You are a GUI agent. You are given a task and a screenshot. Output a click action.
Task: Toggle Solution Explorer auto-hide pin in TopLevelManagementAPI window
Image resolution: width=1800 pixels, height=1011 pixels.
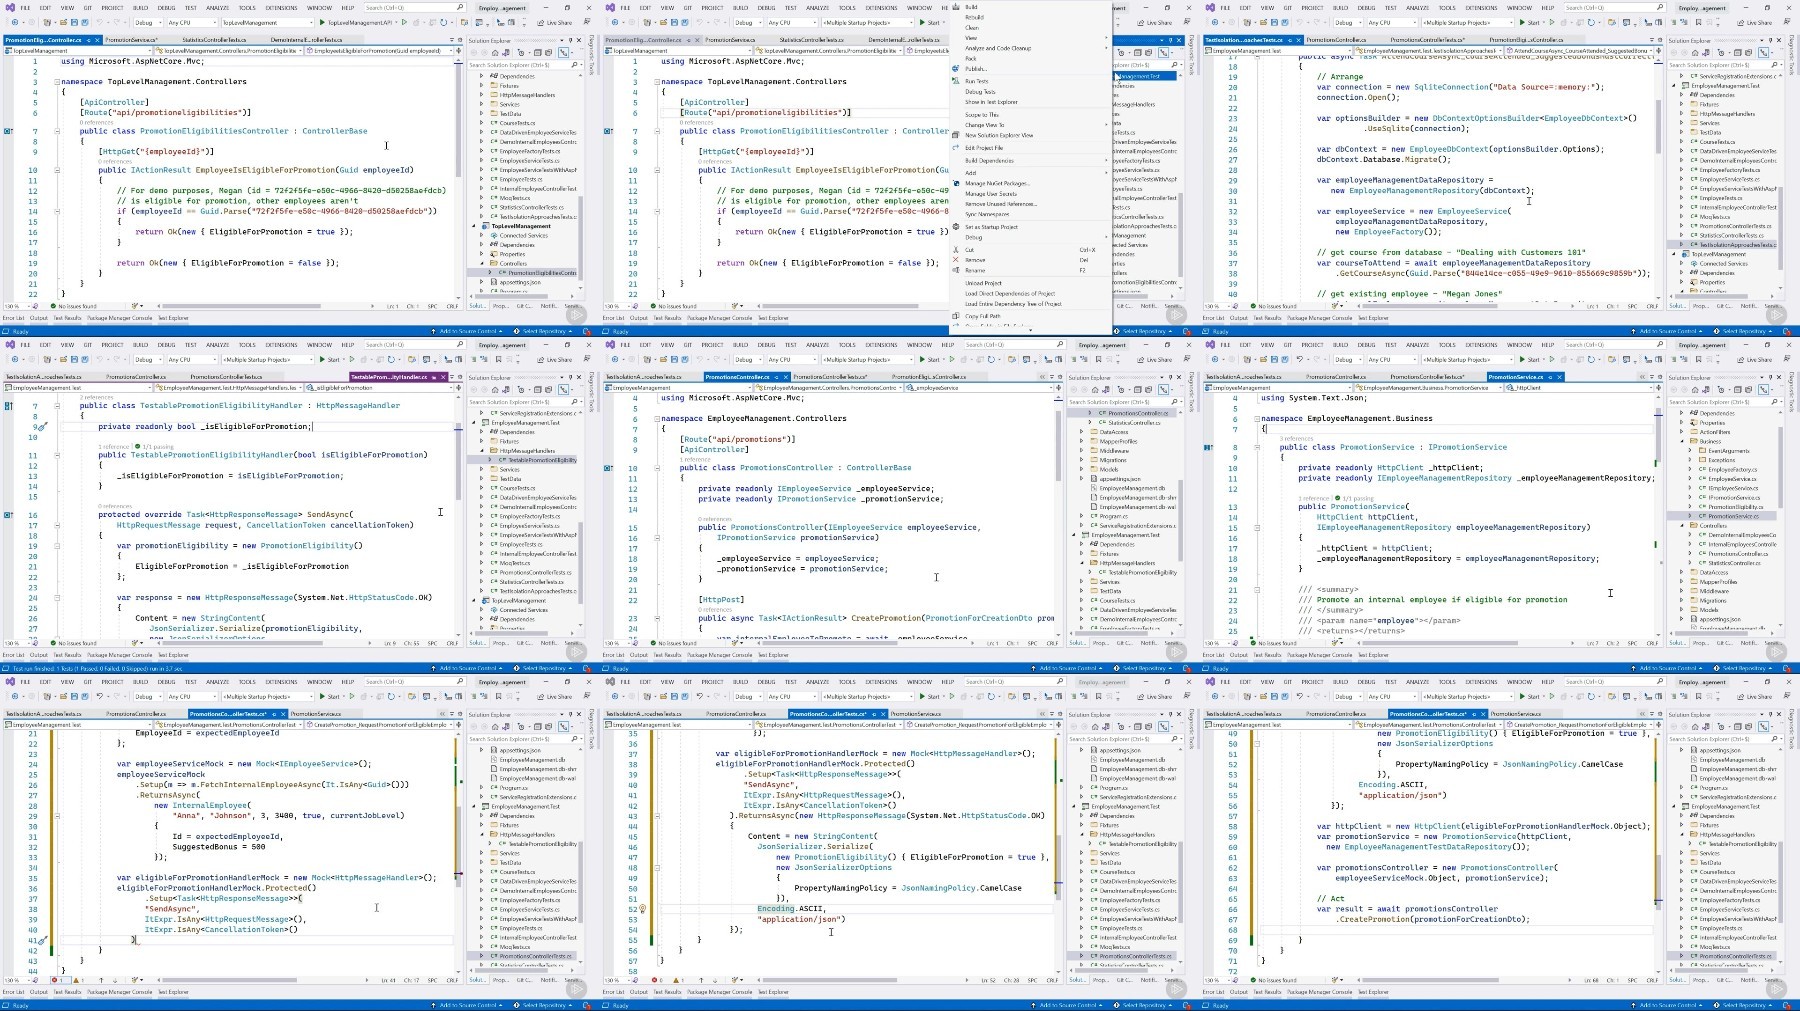(570, 40)
